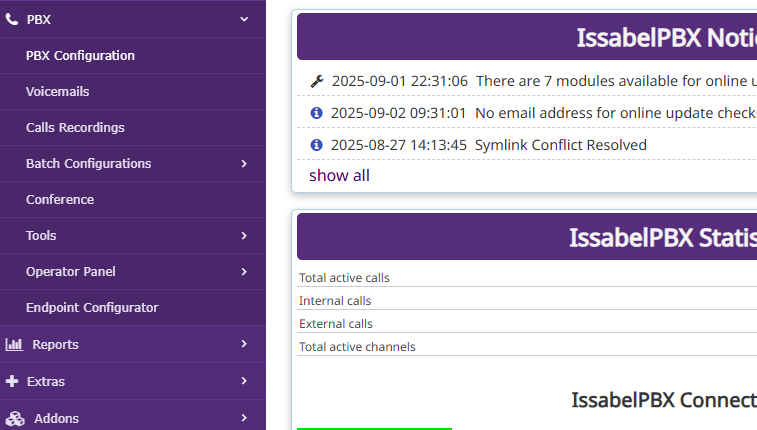Expand the Tools submenu arrow

[244, 236]
